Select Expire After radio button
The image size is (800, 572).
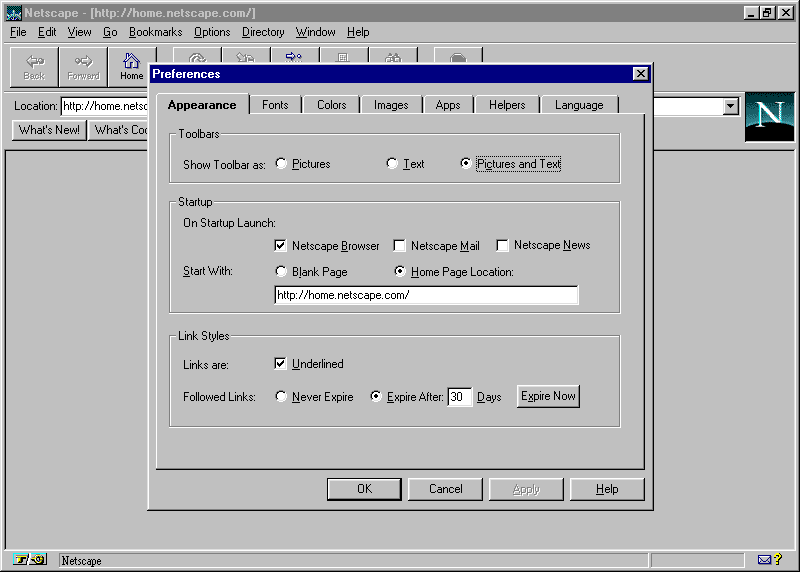click(x=376, y=396)
